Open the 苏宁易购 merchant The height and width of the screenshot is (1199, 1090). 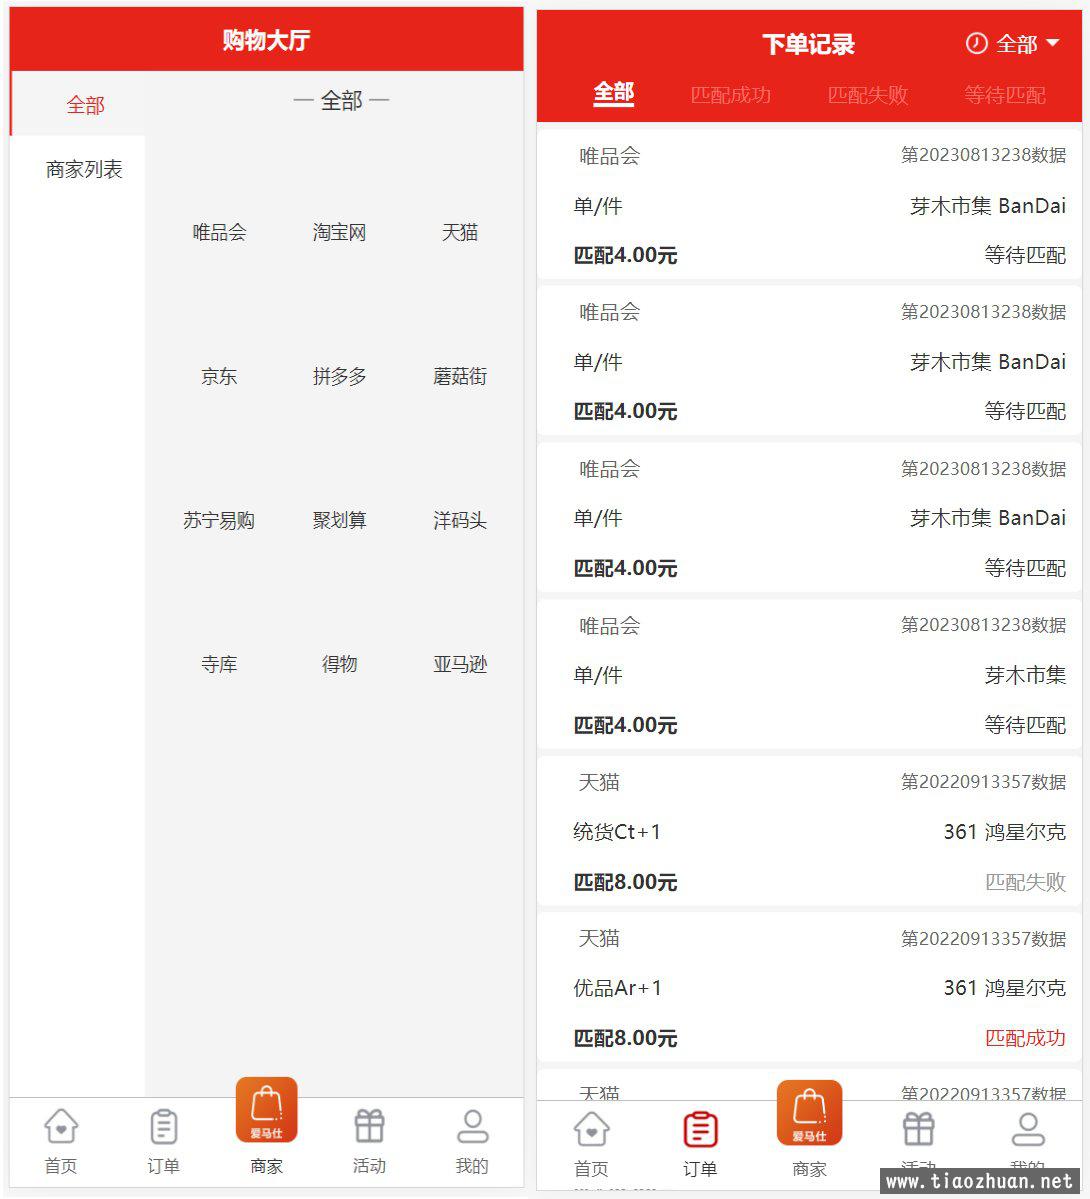point(219,521)
